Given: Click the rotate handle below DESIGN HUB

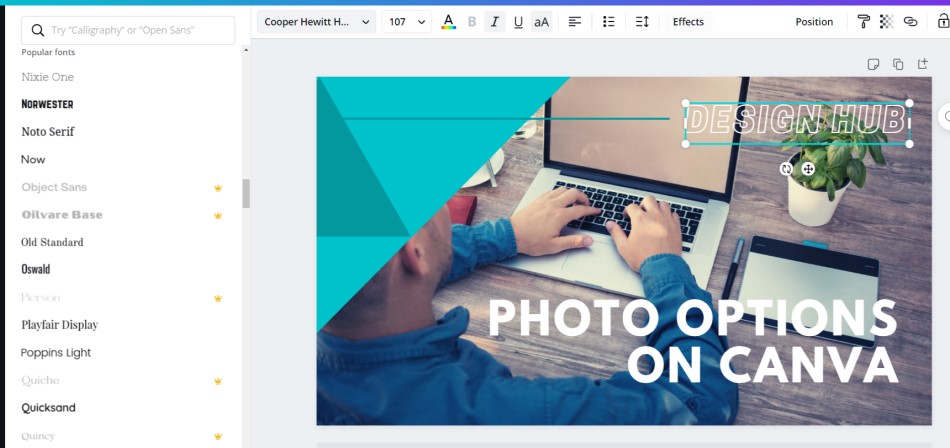Looking at the screenshot, I should click(786, 169).
